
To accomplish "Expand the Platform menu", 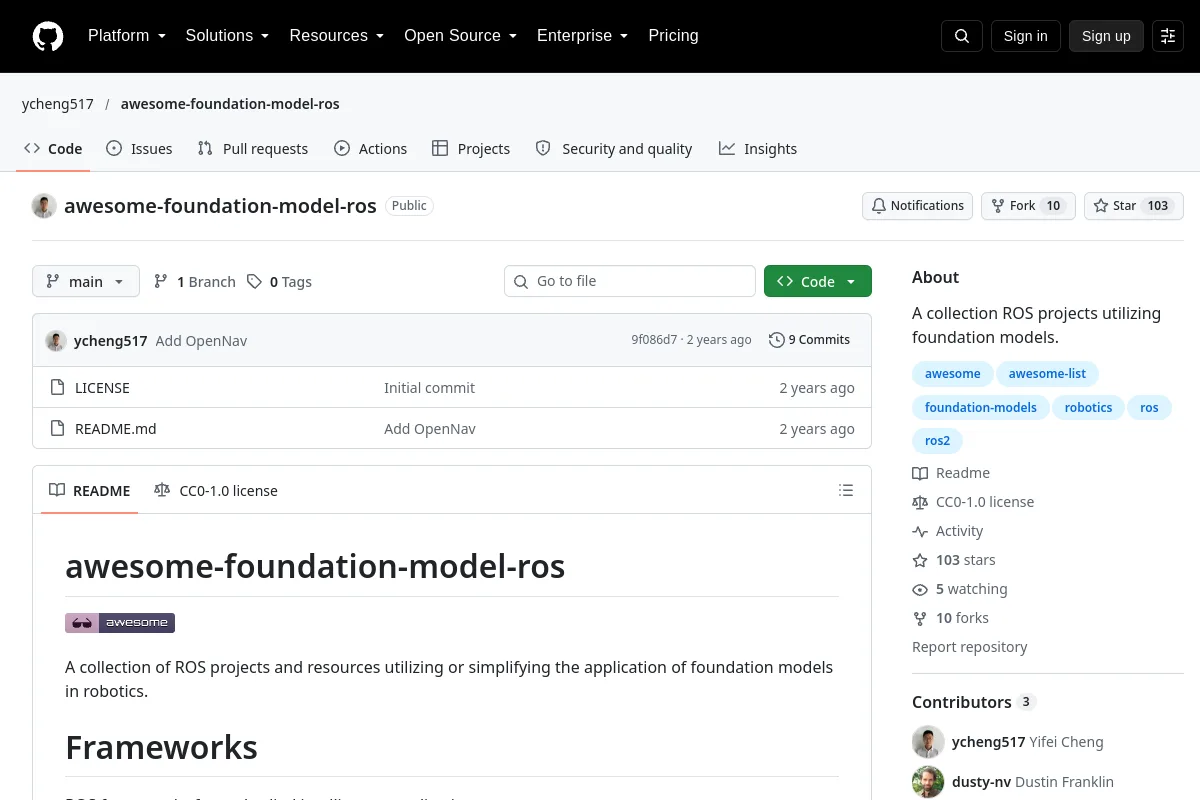I will (127, 36).
